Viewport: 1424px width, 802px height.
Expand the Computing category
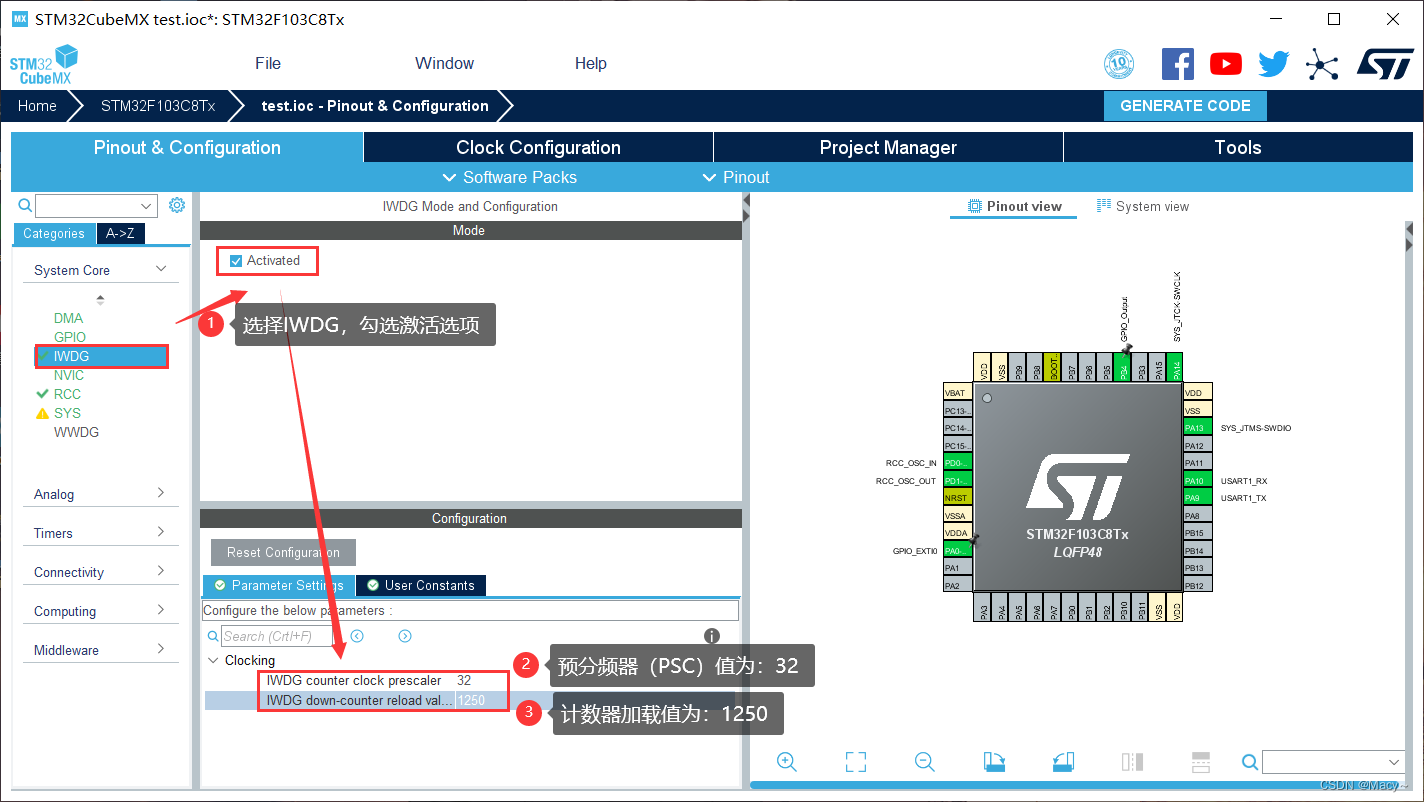click(99, 611)
